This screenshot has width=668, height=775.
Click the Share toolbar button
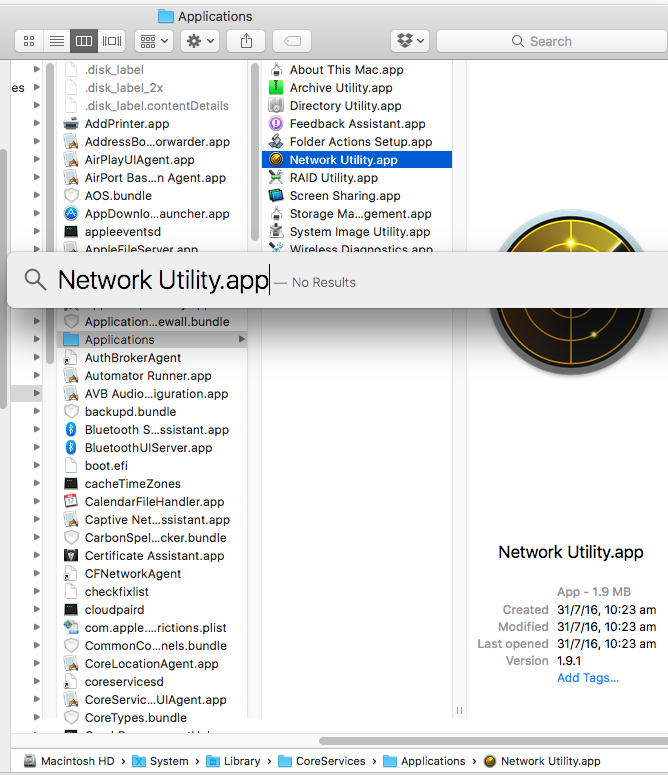tap(246, 41)
